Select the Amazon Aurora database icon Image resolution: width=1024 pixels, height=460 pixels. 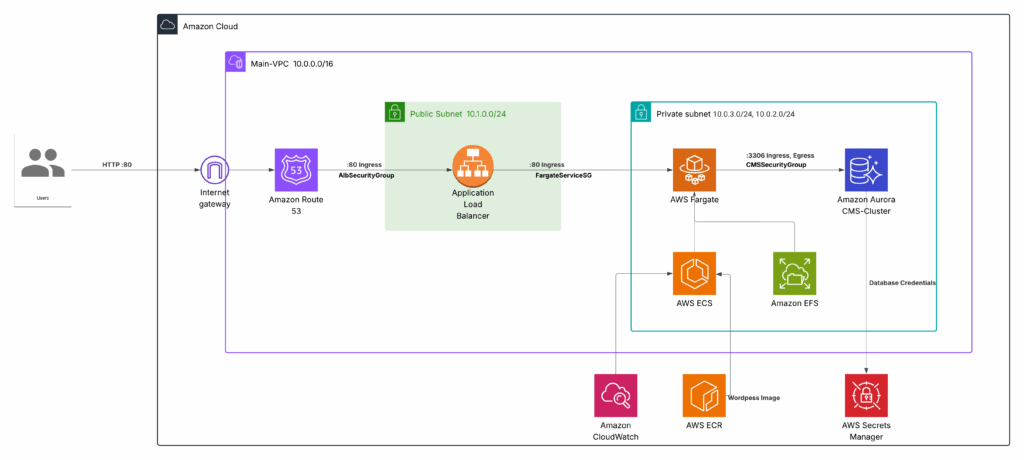click(866, 170)
